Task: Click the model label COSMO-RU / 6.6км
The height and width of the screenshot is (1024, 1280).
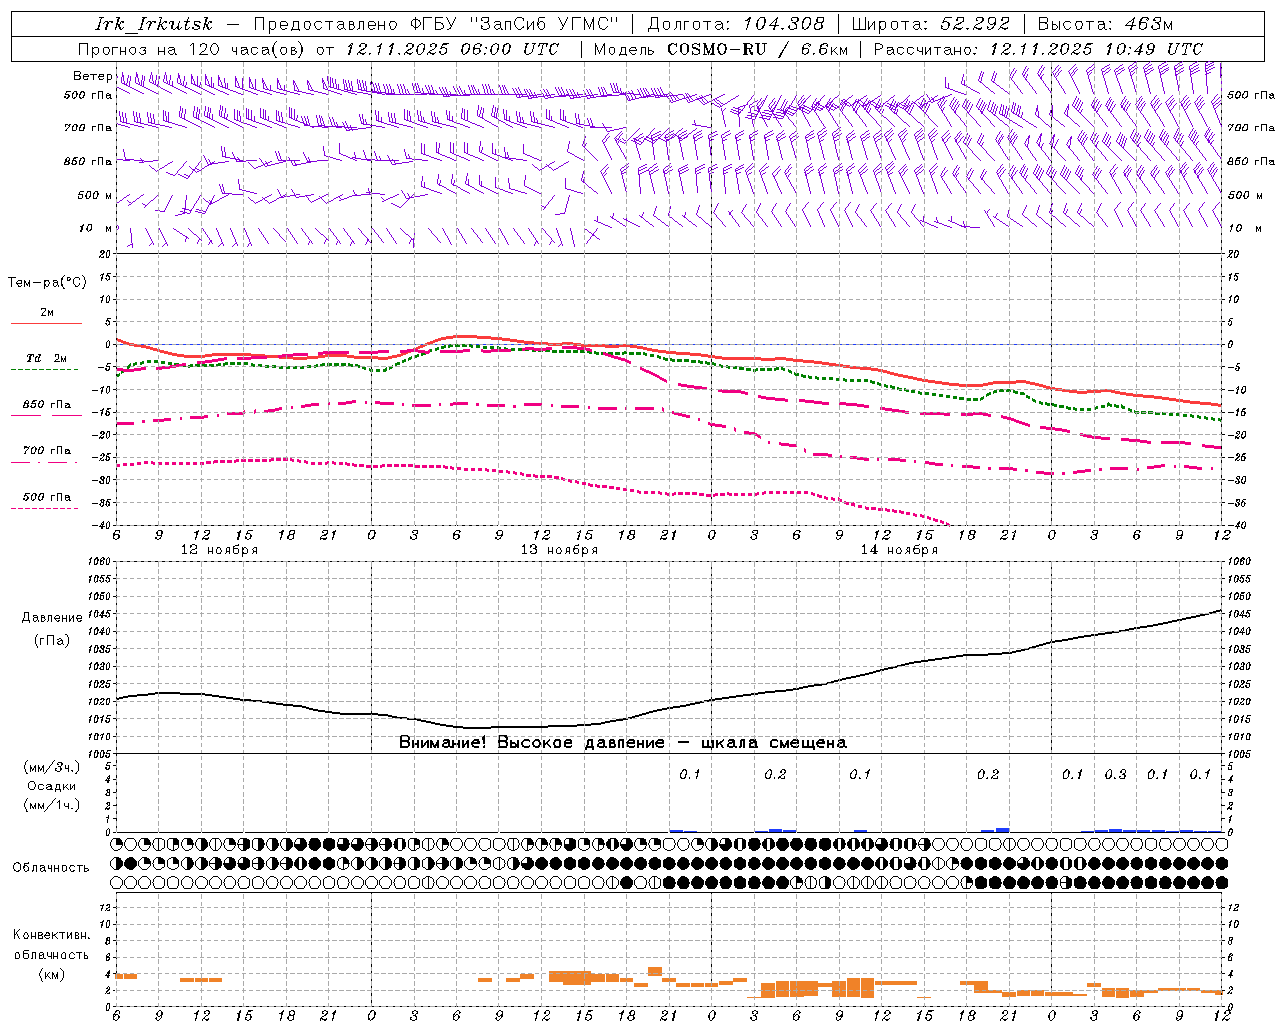Action: pos(758,49)
